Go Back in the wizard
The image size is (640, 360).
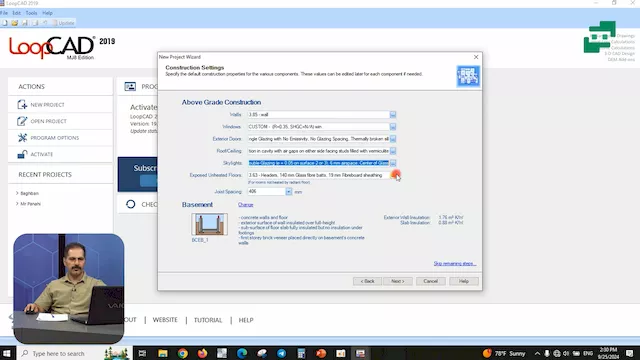[367, 281]
